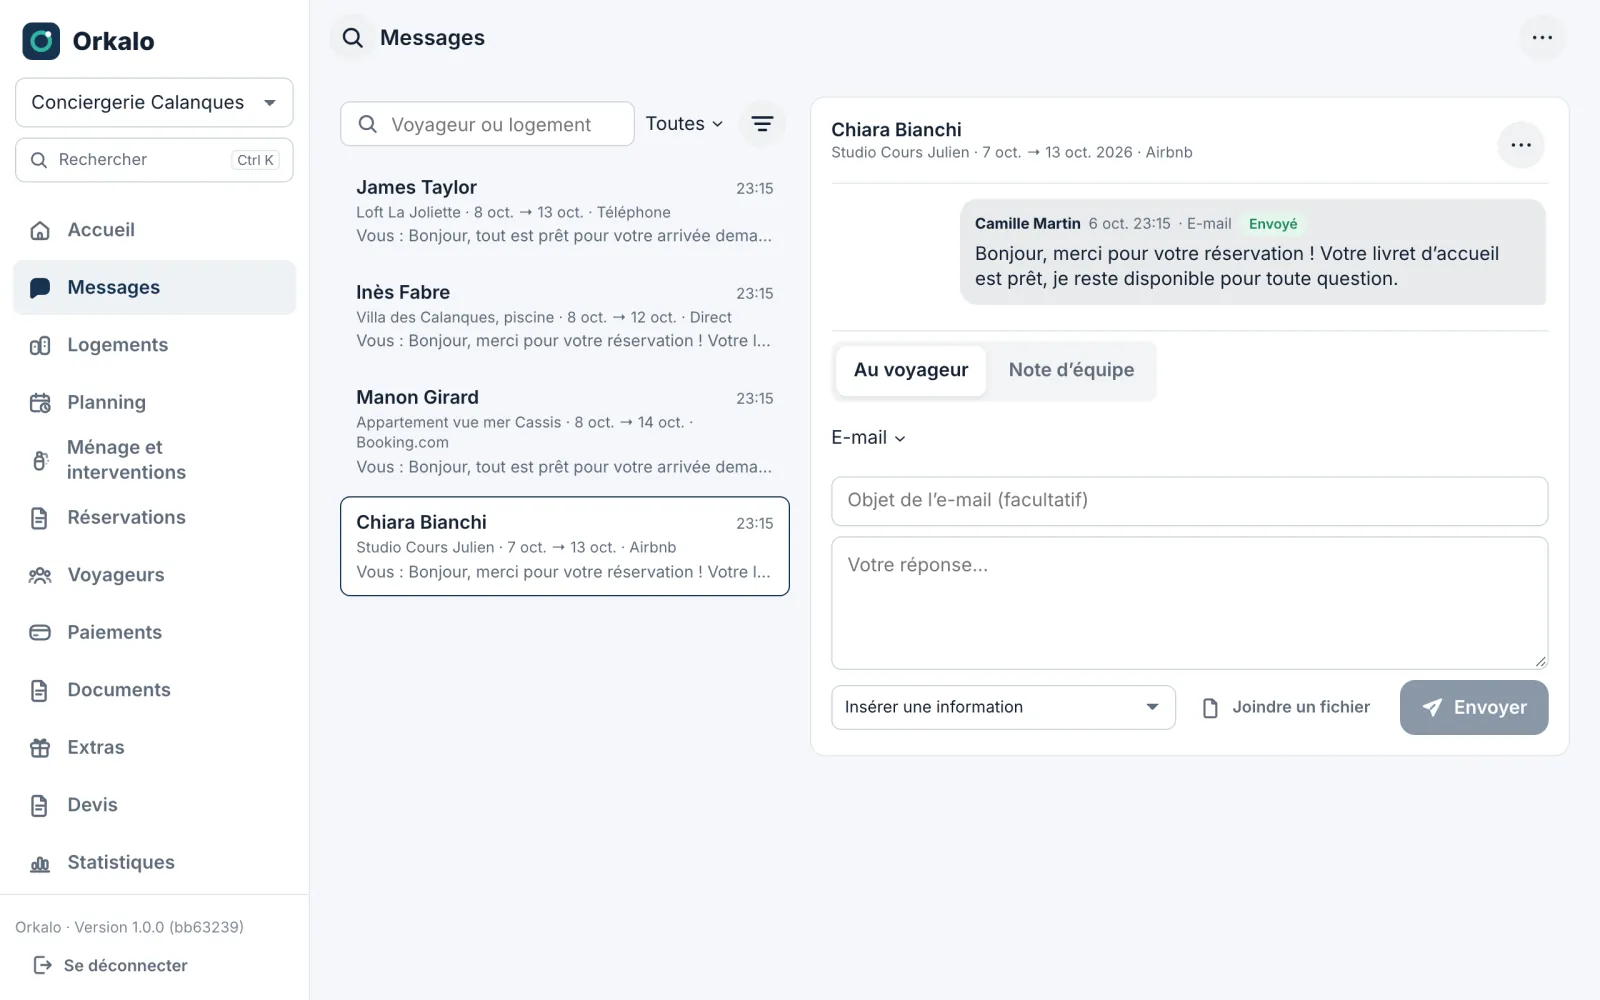Open the filter lines icon next to Toutes
The image size is (1600, 1000).
[x=762, y=124]
